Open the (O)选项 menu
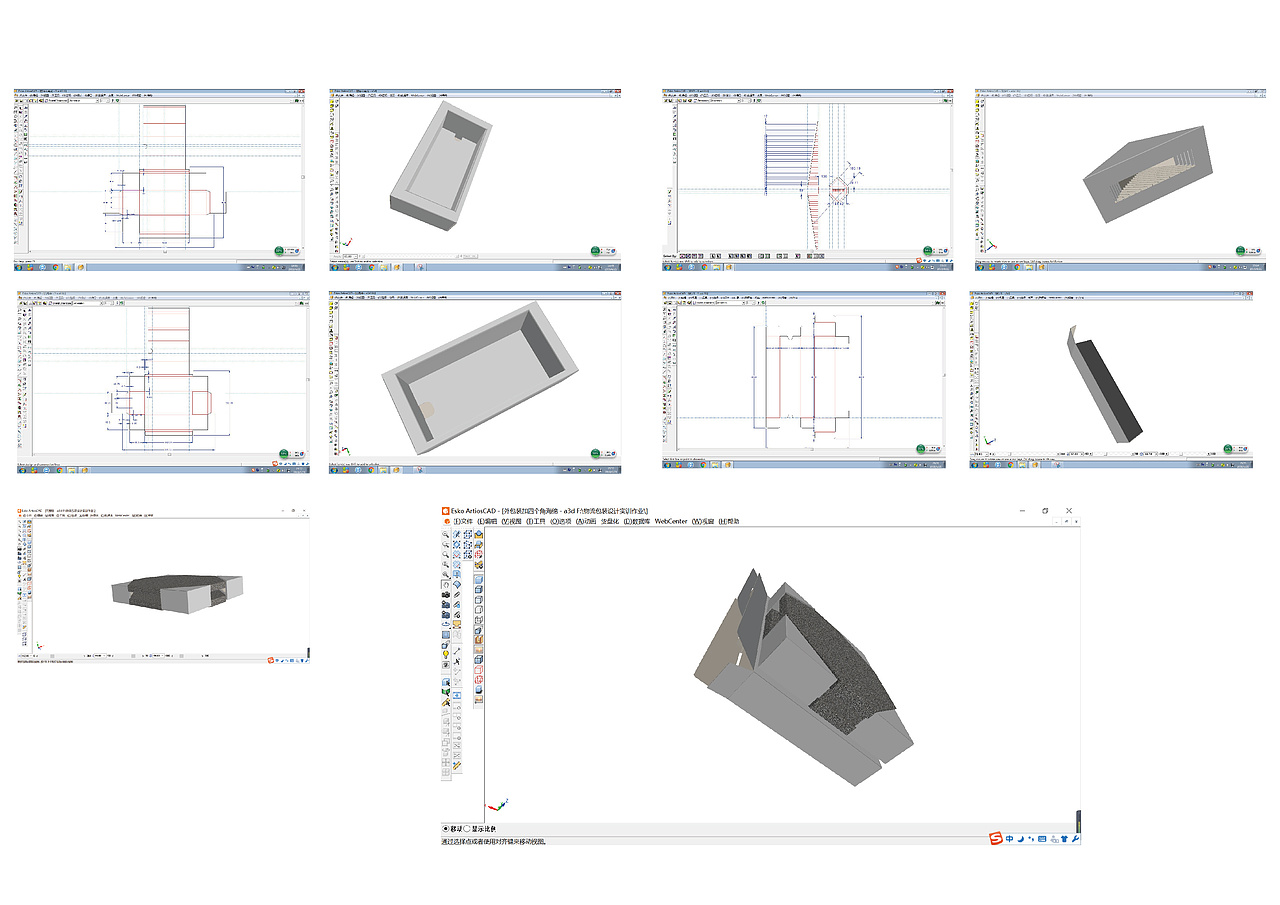Viewport: 1280px width, 905px height. pyautogui.click(x=560, y=521)
